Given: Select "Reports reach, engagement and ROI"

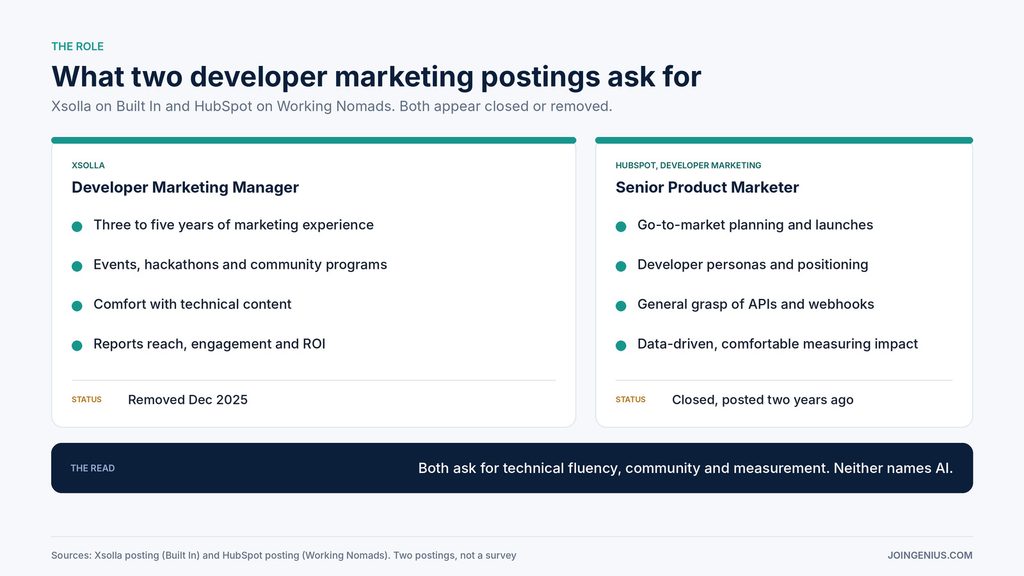Looking at the screenshot, I should pos(209,344).
